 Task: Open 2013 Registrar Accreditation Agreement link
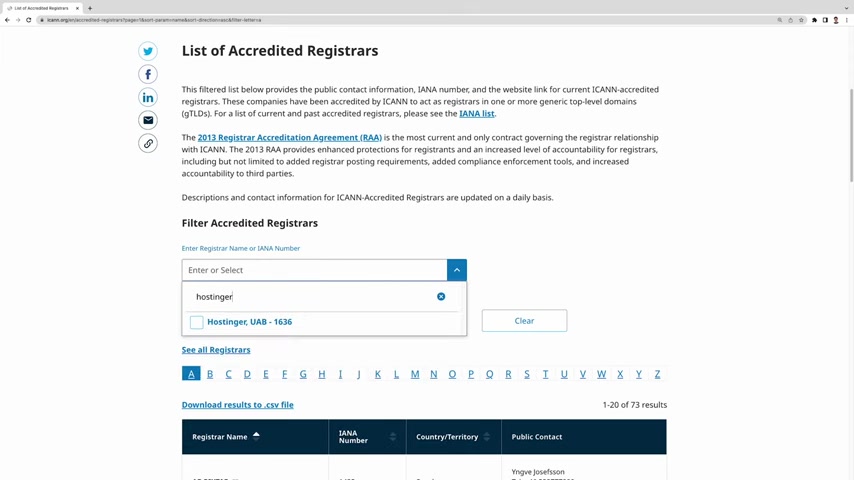290,137
